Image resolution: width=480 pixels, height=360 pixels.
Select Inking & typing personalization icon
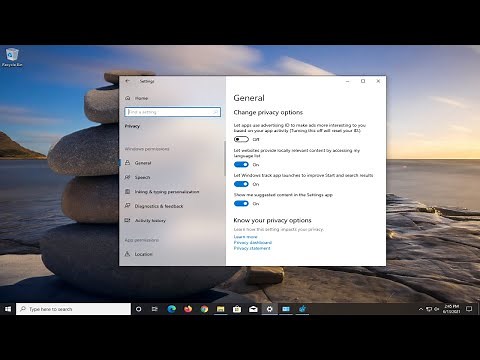tap(127, 192)
